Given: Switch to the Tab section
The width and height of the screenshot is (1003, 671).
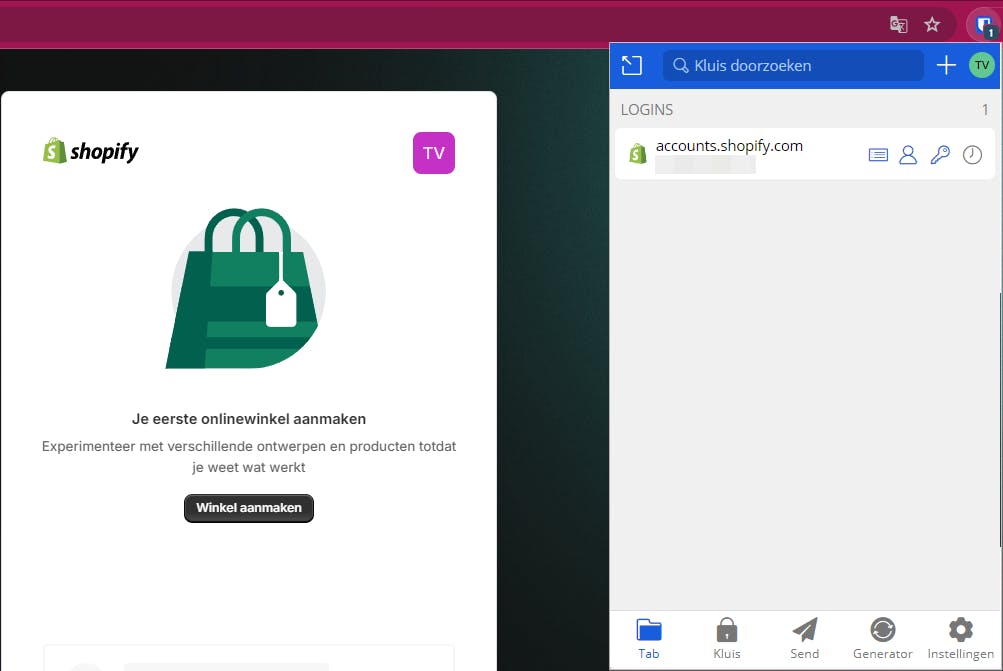Looking at the screenshot, I should click(x=649, y=639).
